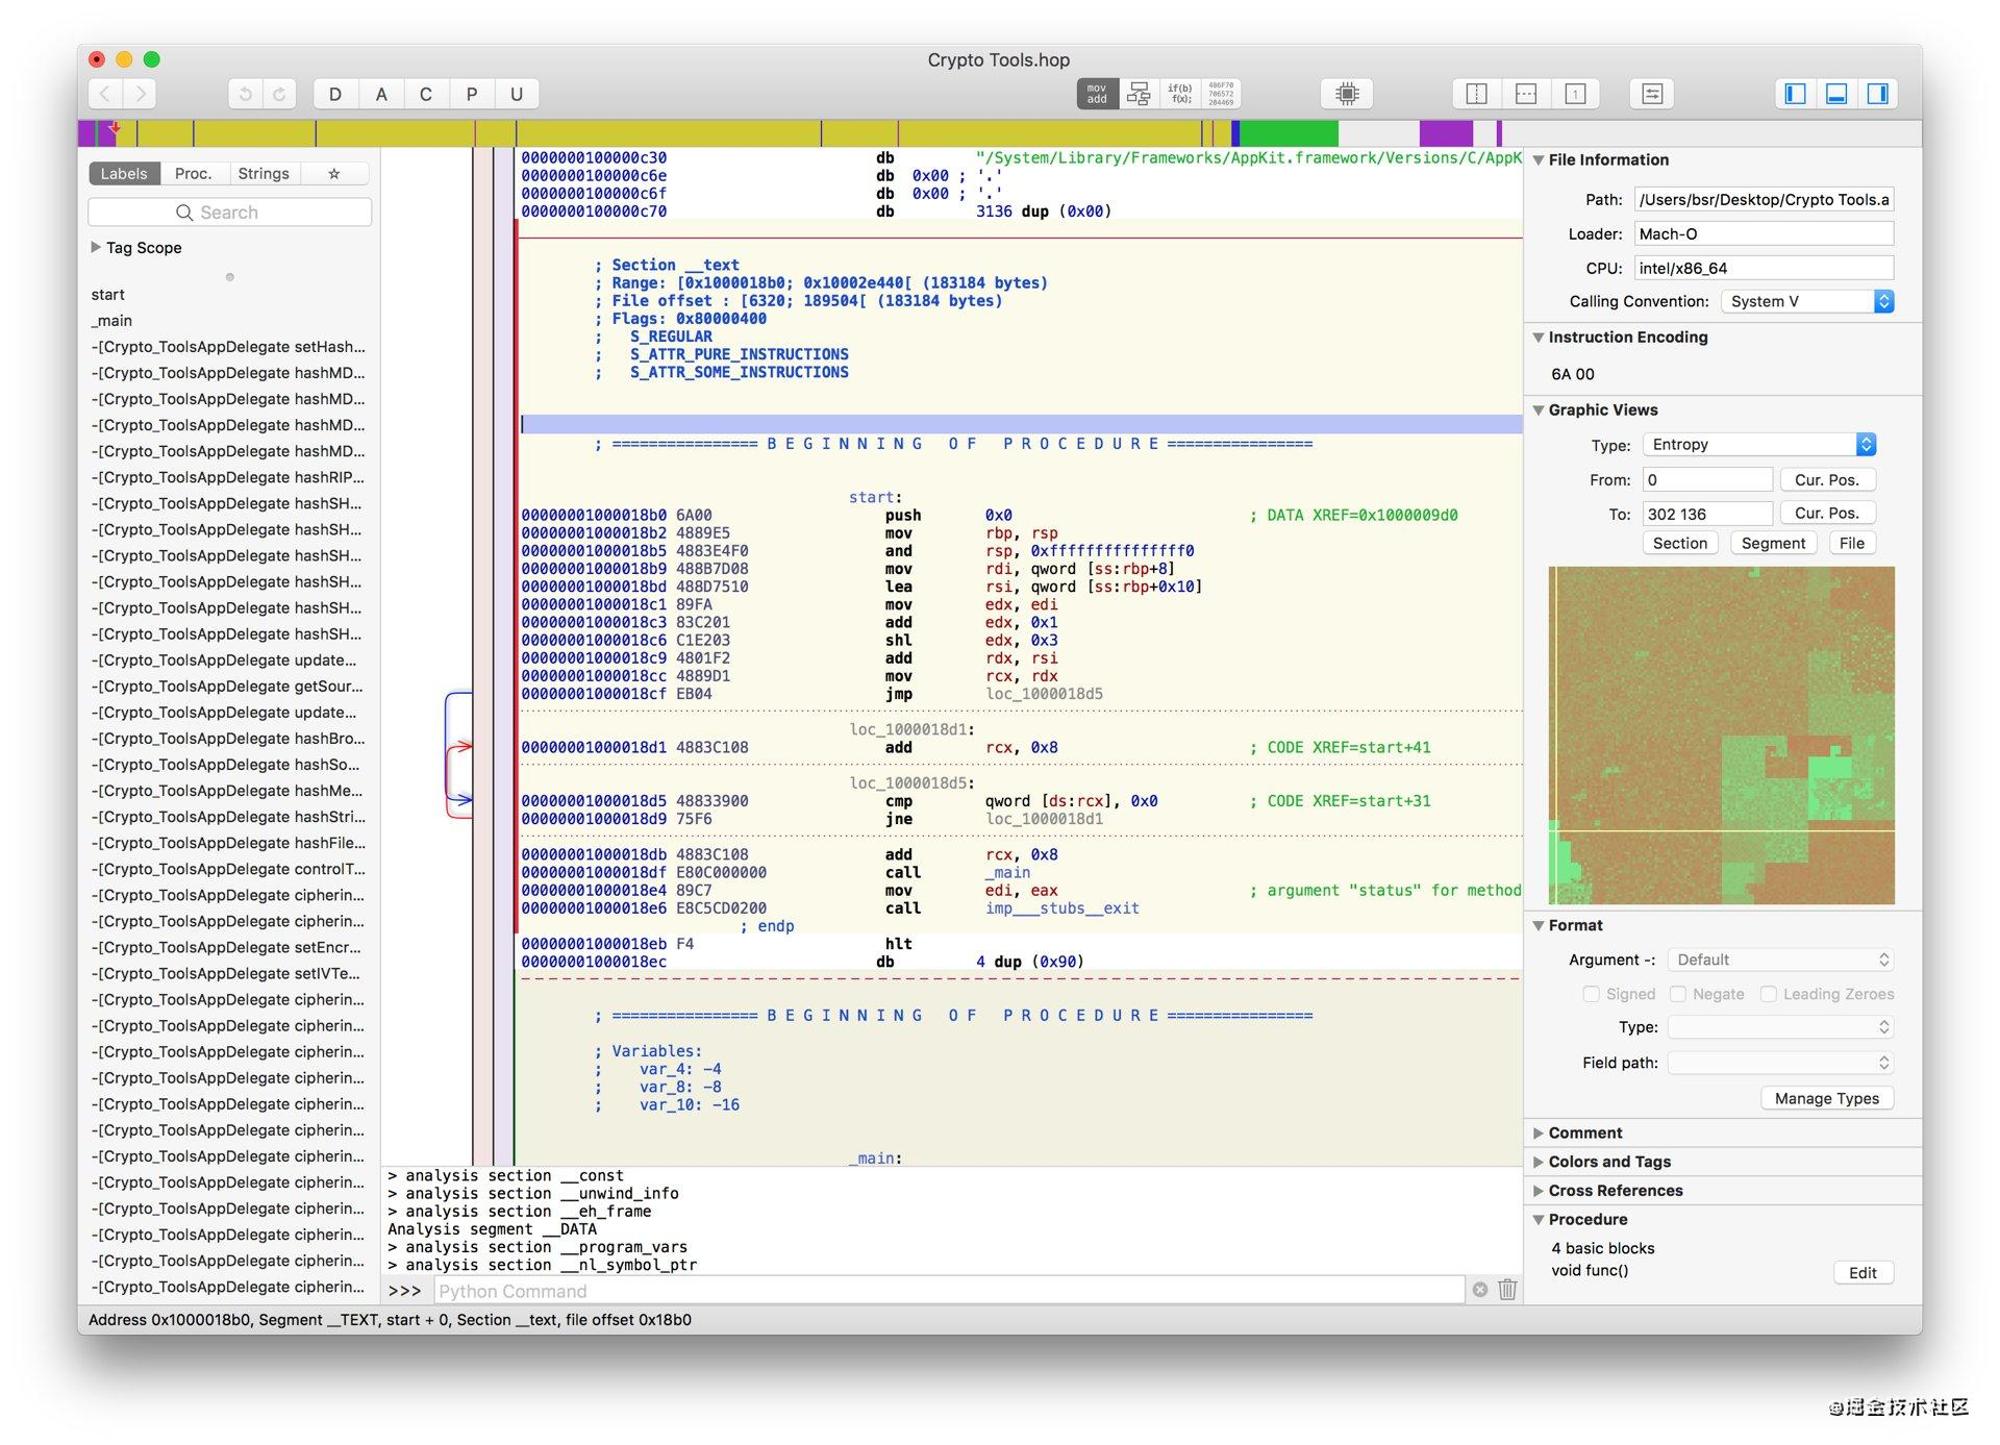Viewport: 2000px width, 1445px height.
Task: Expand the Colors and Tags section
Action: pyautogui.click(x=1539, y=1162)
